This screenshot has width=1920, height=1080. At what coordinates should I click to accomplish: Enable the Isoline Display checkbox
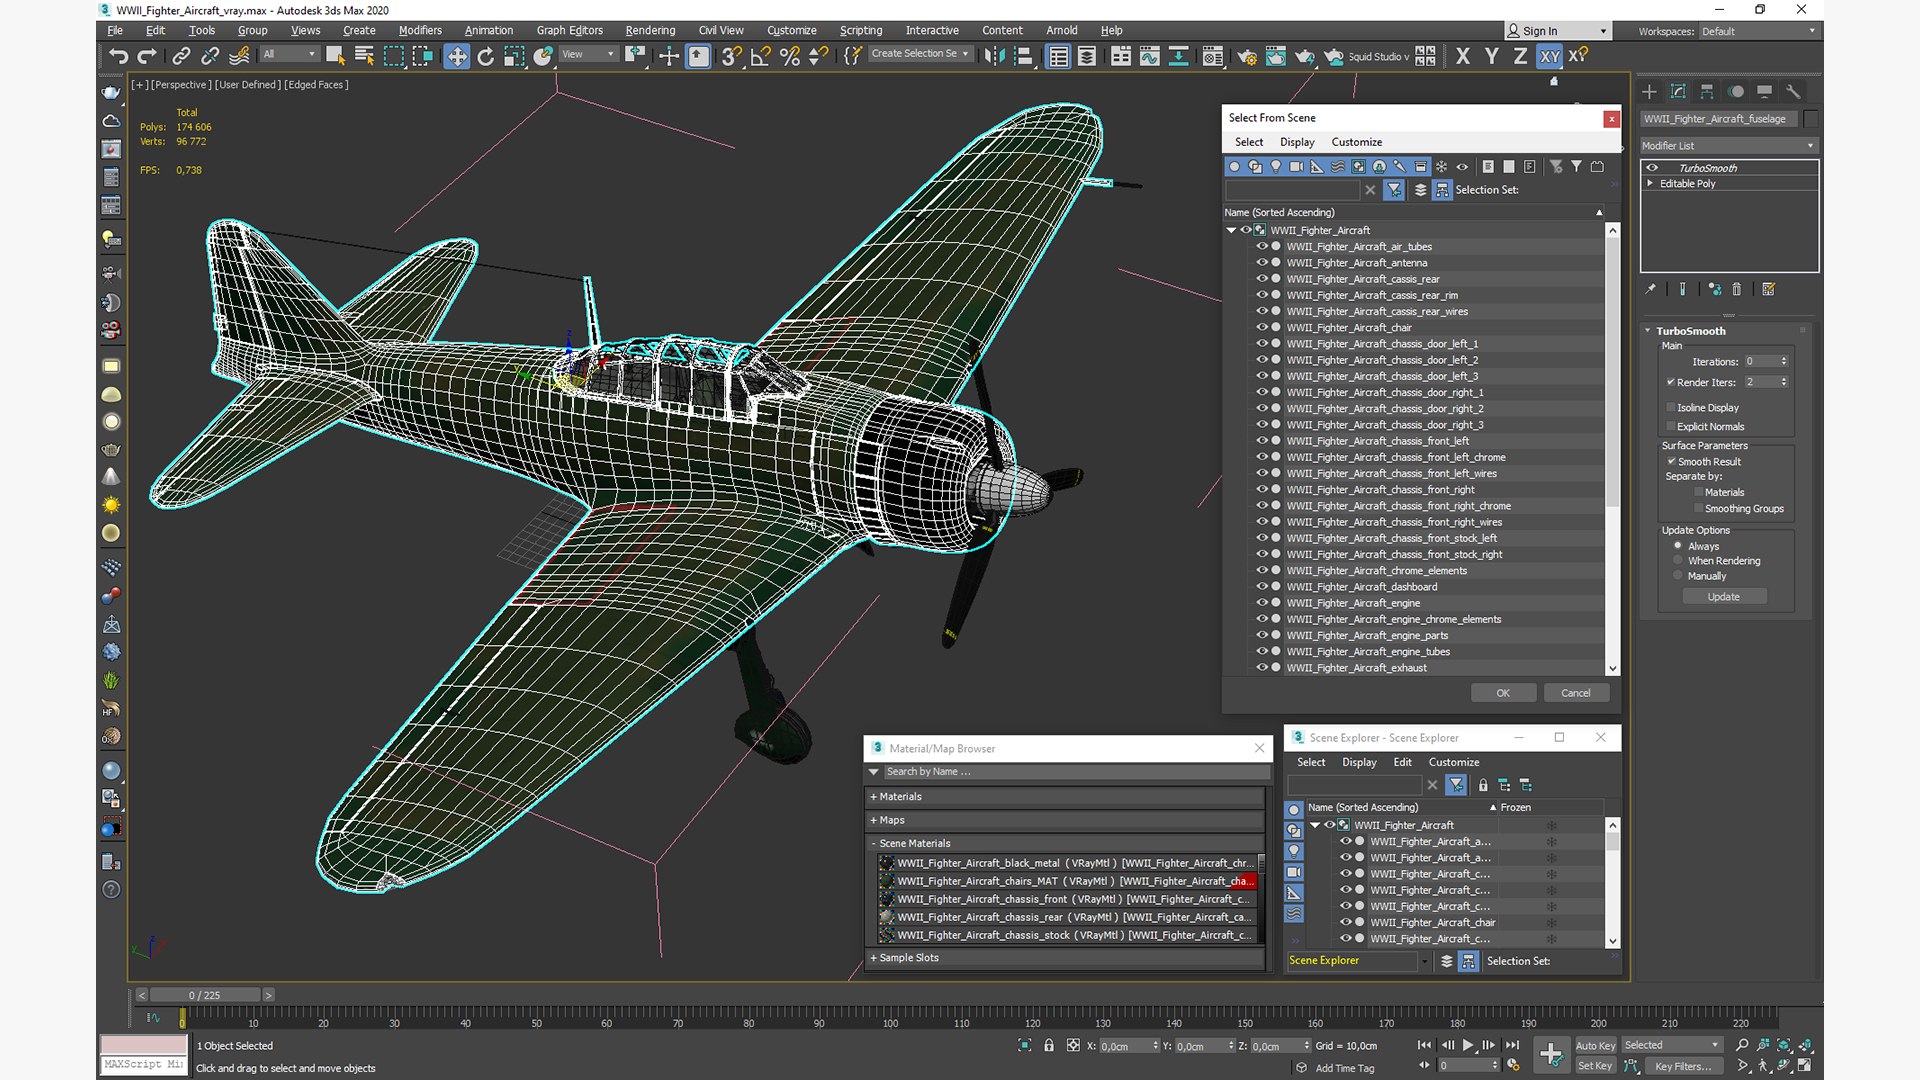(1671, 407)
